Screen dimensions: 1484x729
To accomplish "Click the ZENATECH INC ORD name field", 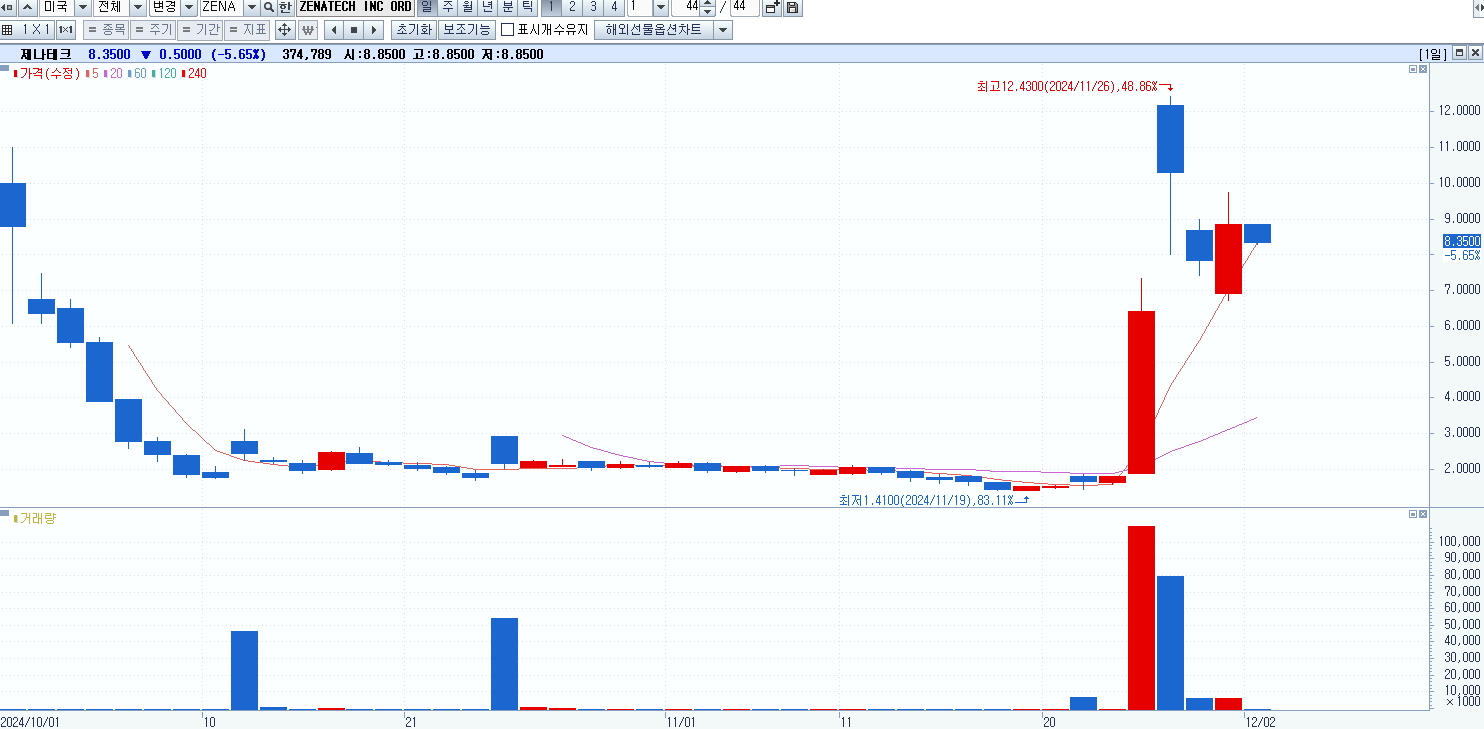I will point(355,7).
